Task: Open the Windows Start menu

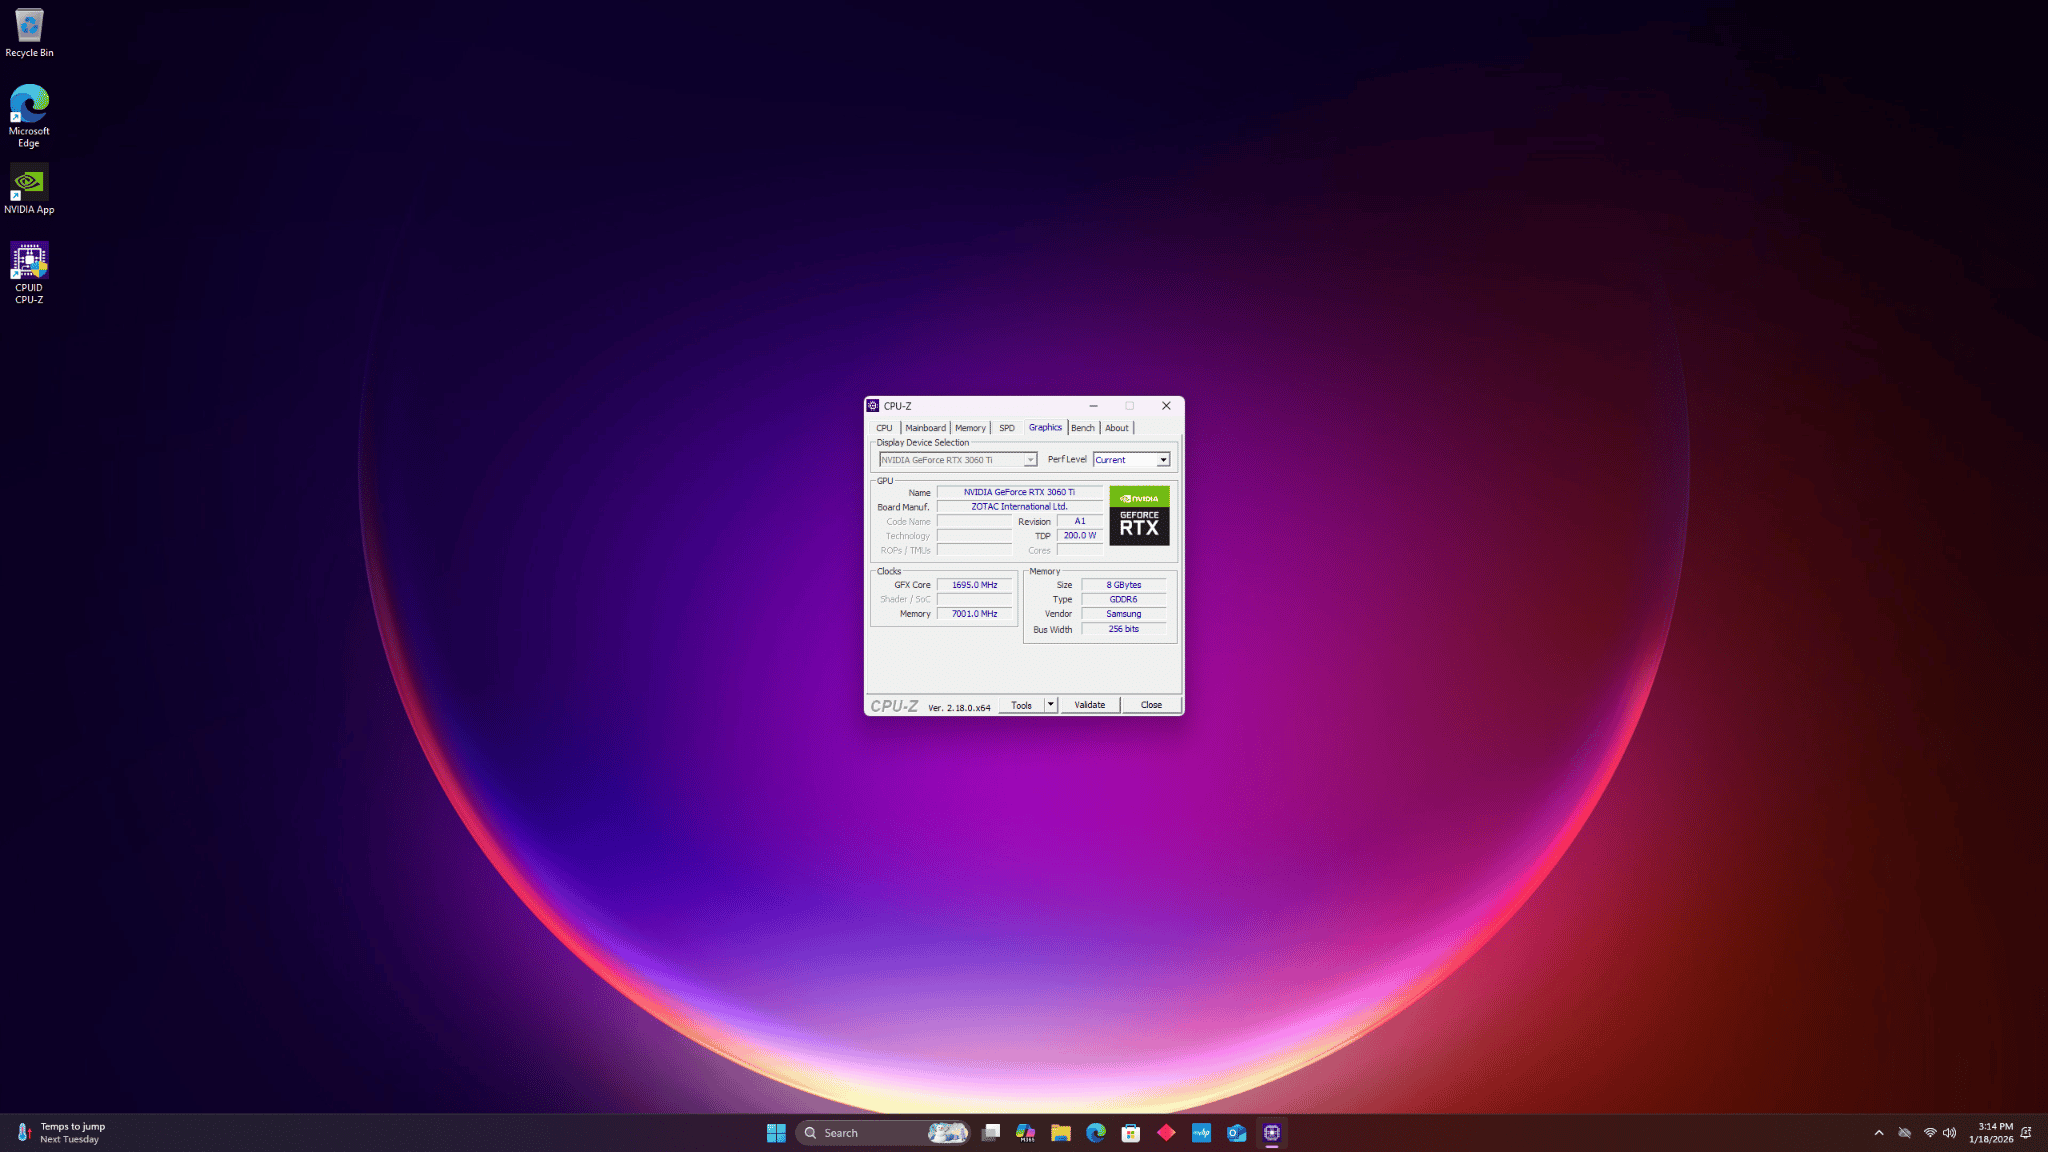Action: pos(776,1133)
